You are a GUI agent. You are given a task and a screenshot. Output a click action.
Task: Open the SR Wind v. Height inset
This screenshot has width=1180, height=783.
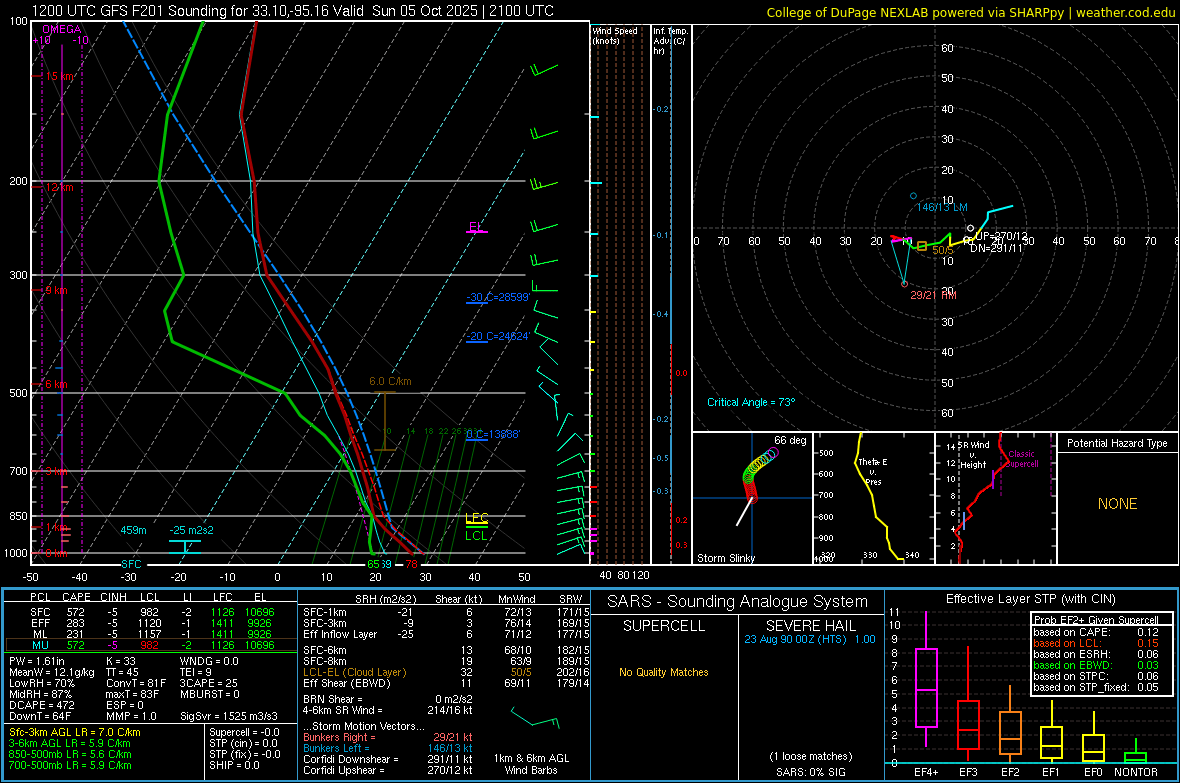[x=996, y=498]
